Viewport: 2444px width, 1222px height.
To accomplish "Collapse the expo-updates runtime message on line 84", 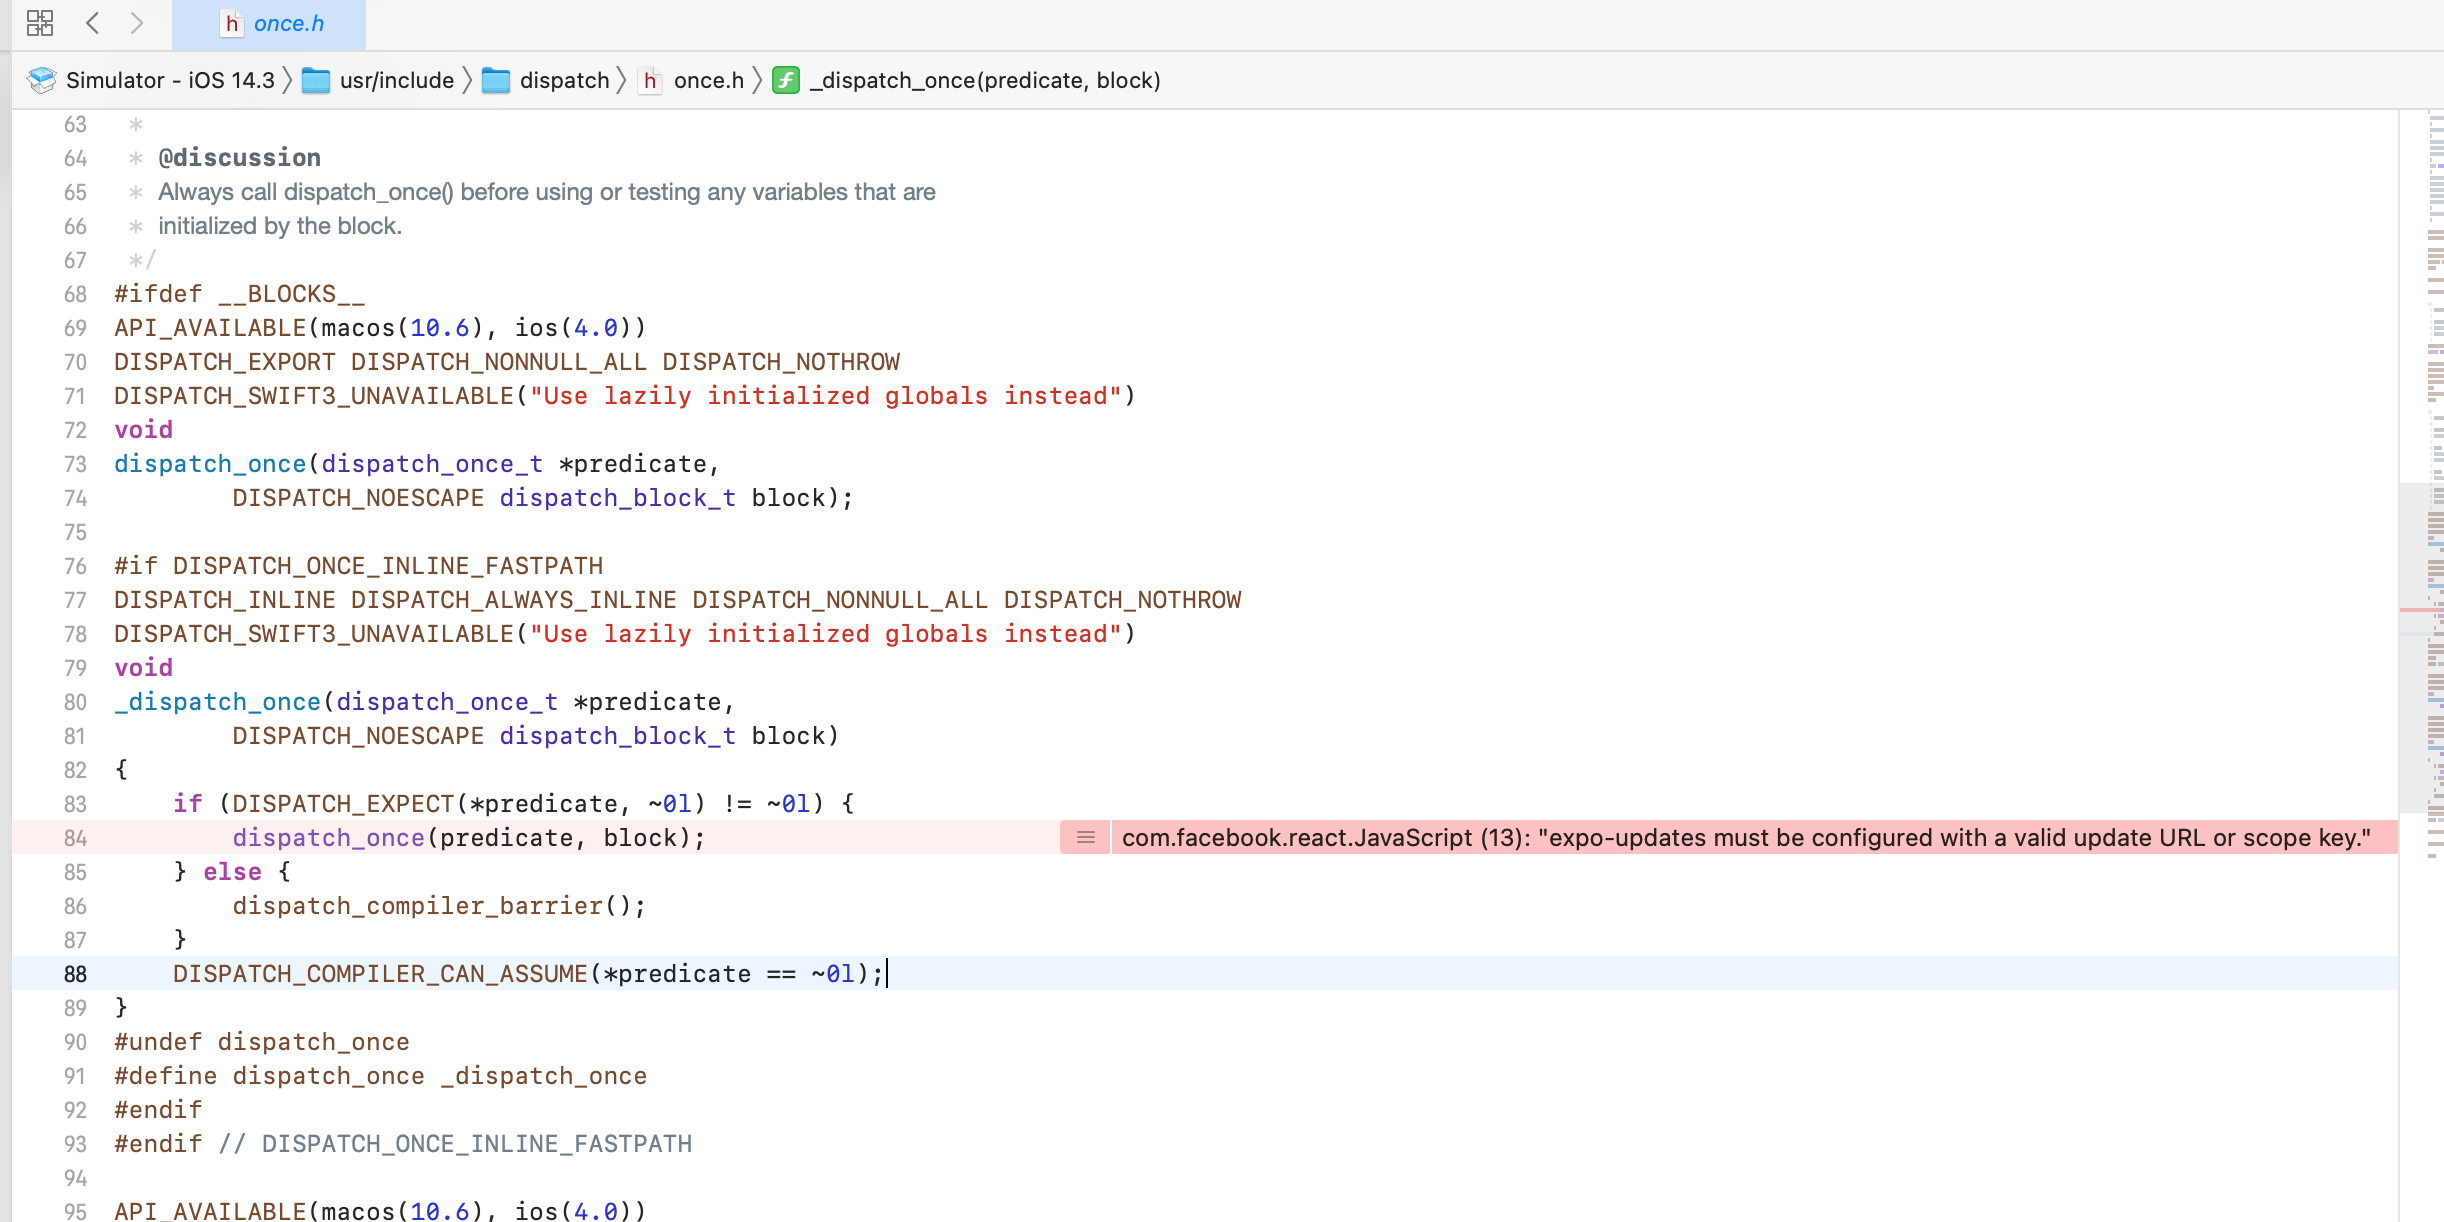I will [1084, 839].
